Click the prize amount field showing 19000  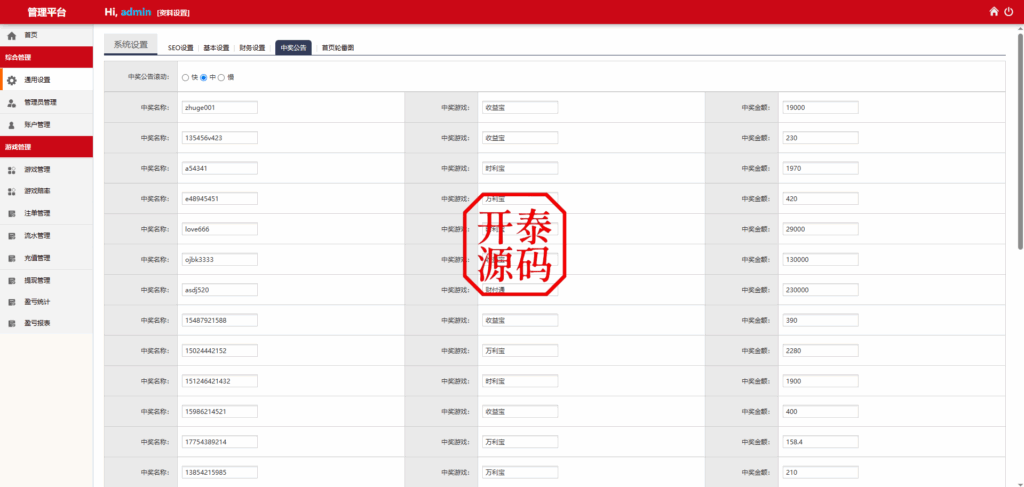tap(820, 108)
